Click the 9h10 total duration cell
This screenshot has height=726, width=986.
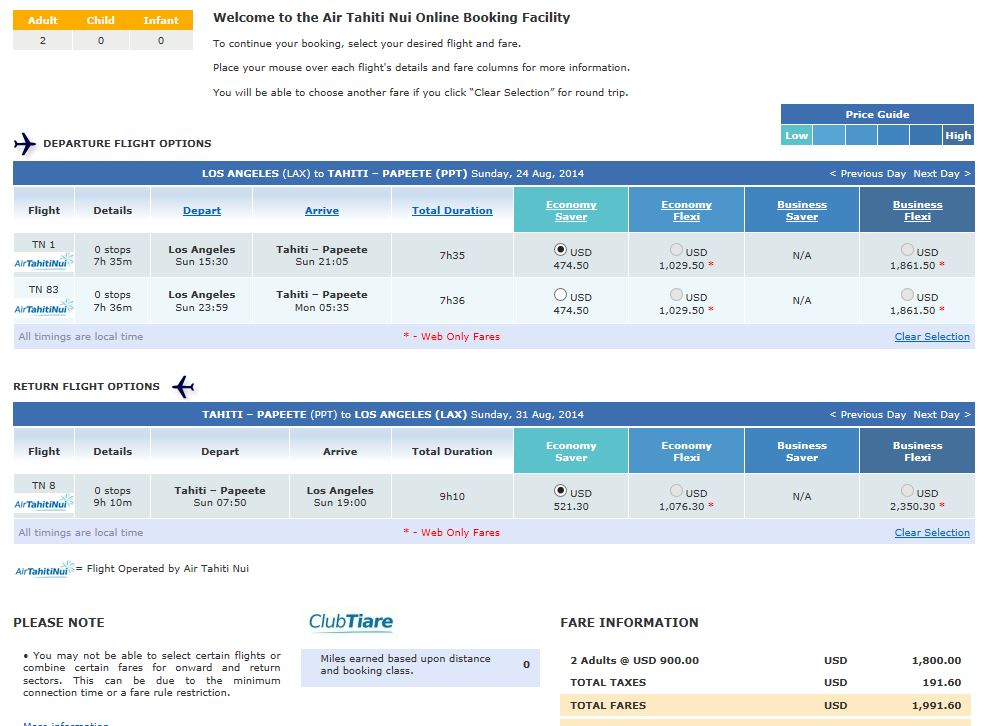452,497
